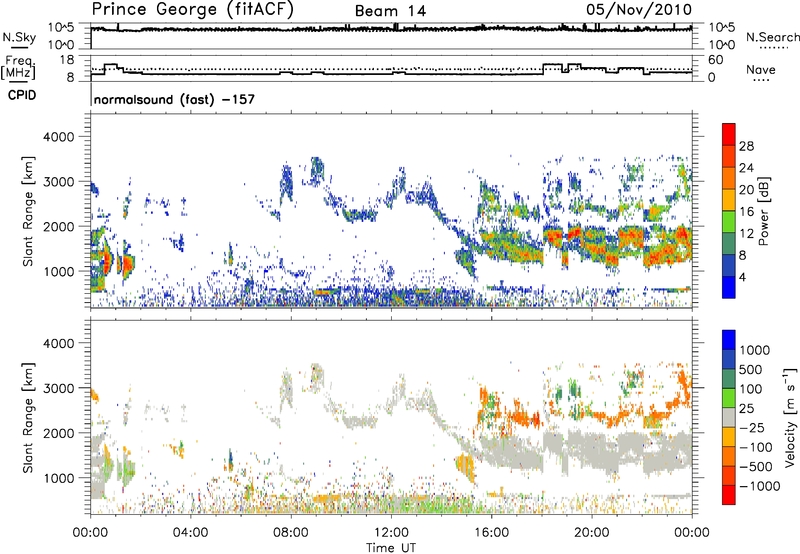Click power colorbar label "24"
Screen dimensions: 800x554
click(746, 168)
